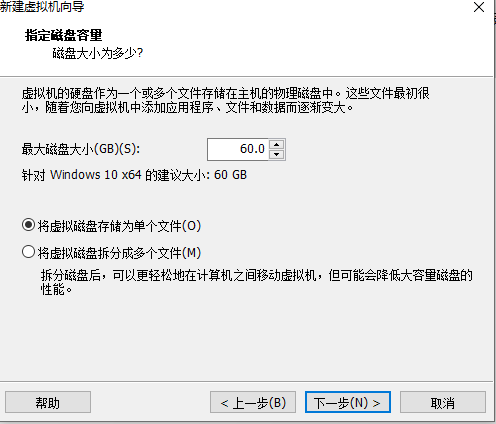The image size is (496, 424).
Task: Click the 磁盘大小为多少? subtitle text
Action: 98,53
